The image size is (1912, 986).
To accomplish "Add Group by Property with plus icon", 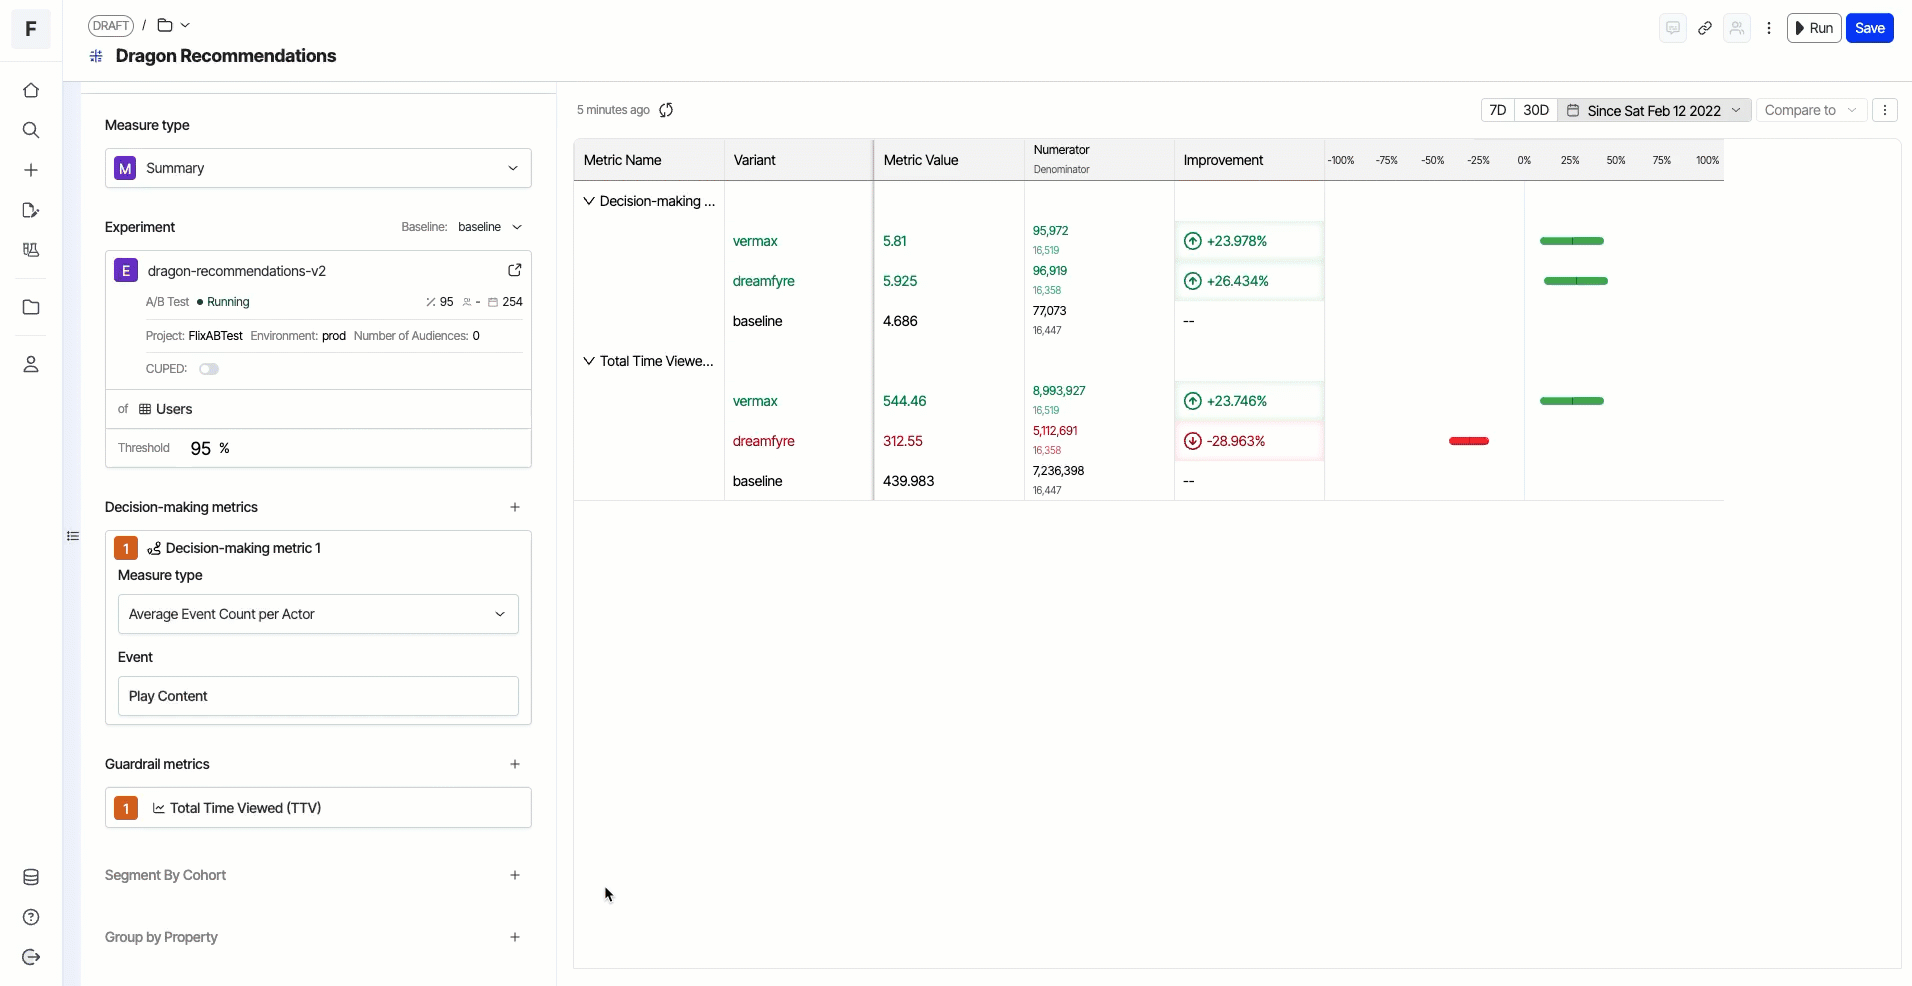I will 515,937.
